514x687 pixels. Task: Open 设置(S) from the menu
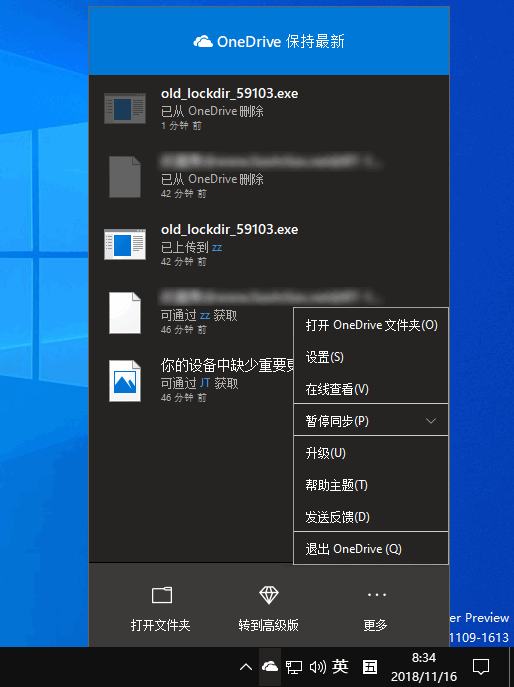pos(371,357)
